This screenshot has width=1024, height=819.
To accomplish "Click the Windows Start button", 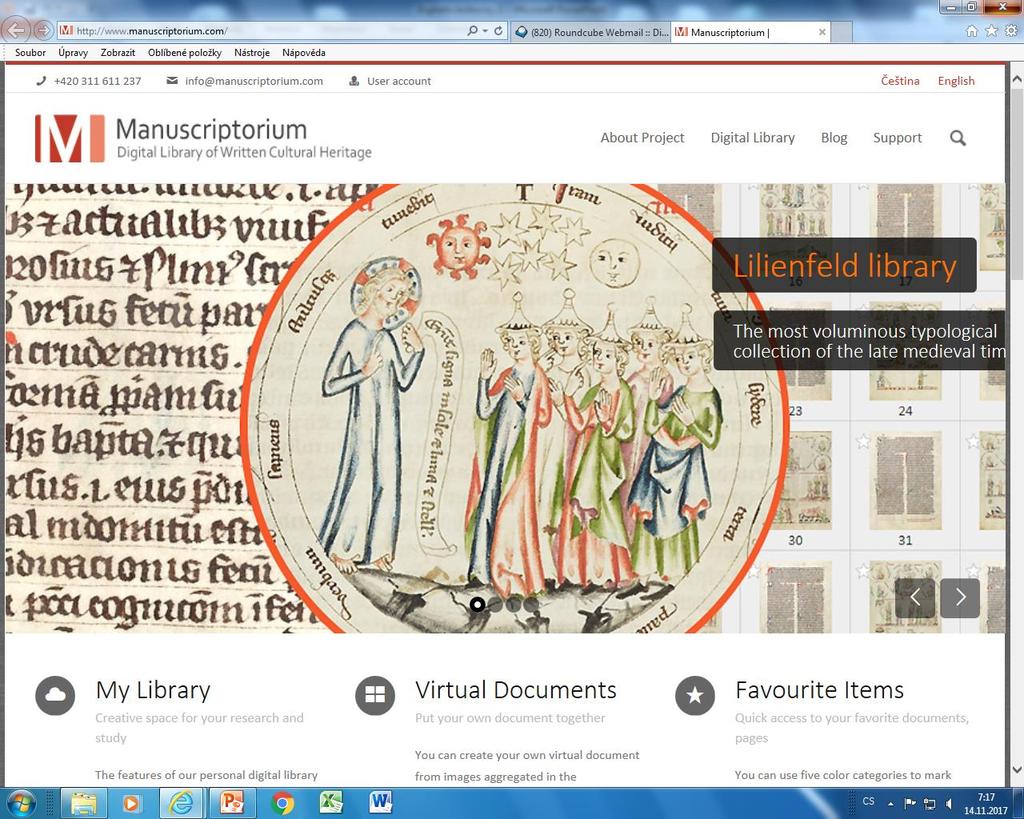I will 22,803.
